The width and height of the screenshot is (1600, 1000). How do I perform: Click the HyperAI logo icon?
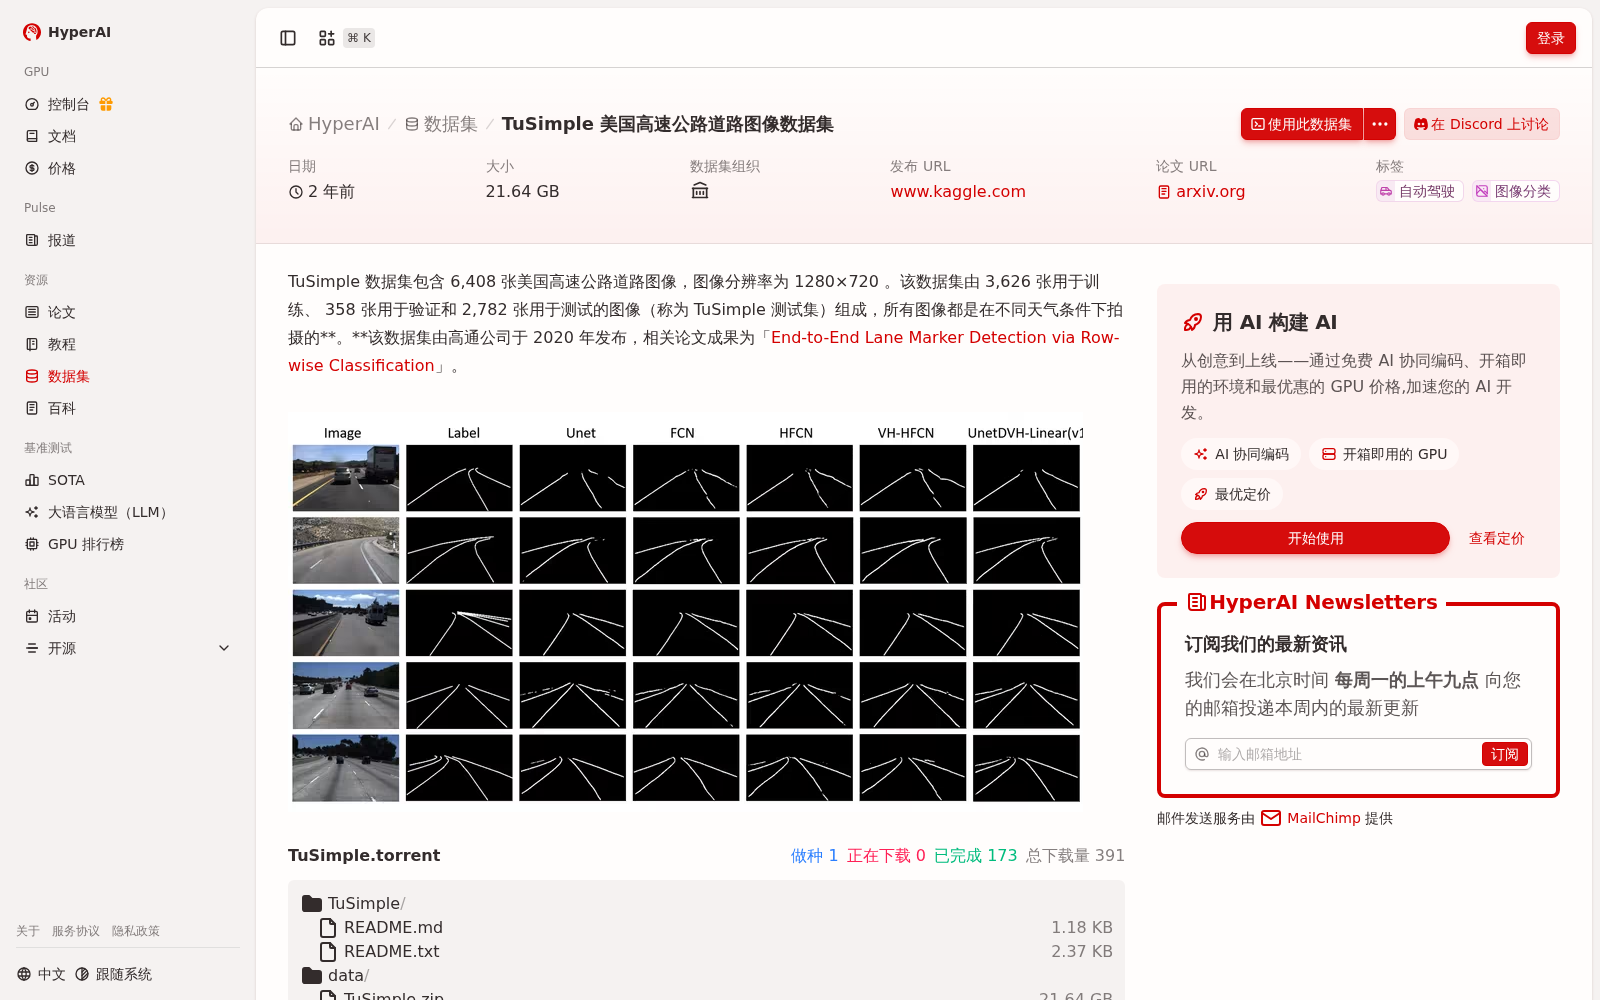[x=32, y=32]
